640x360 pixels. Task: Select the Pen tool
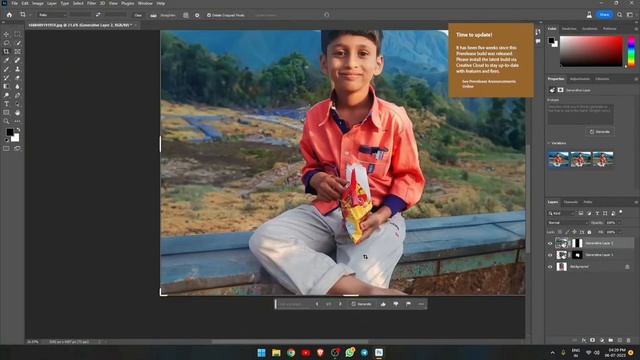(x=17, y=95)
